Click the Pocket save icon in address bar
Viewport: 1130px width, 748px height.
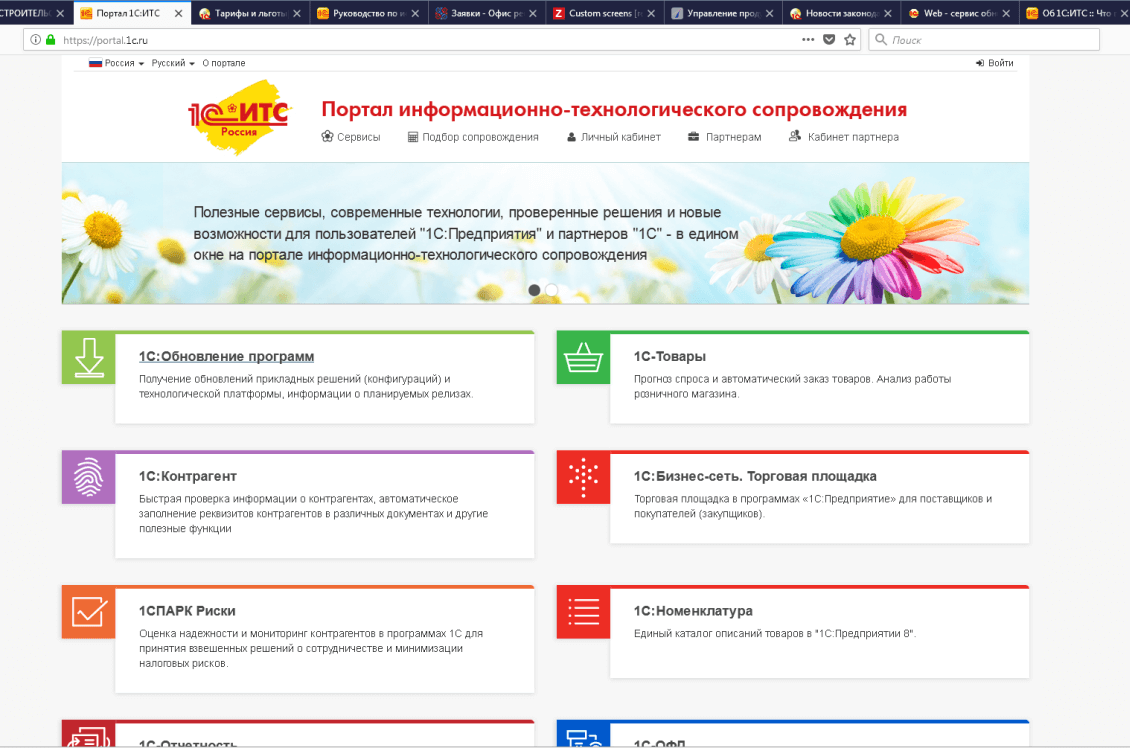coord(829,40)
